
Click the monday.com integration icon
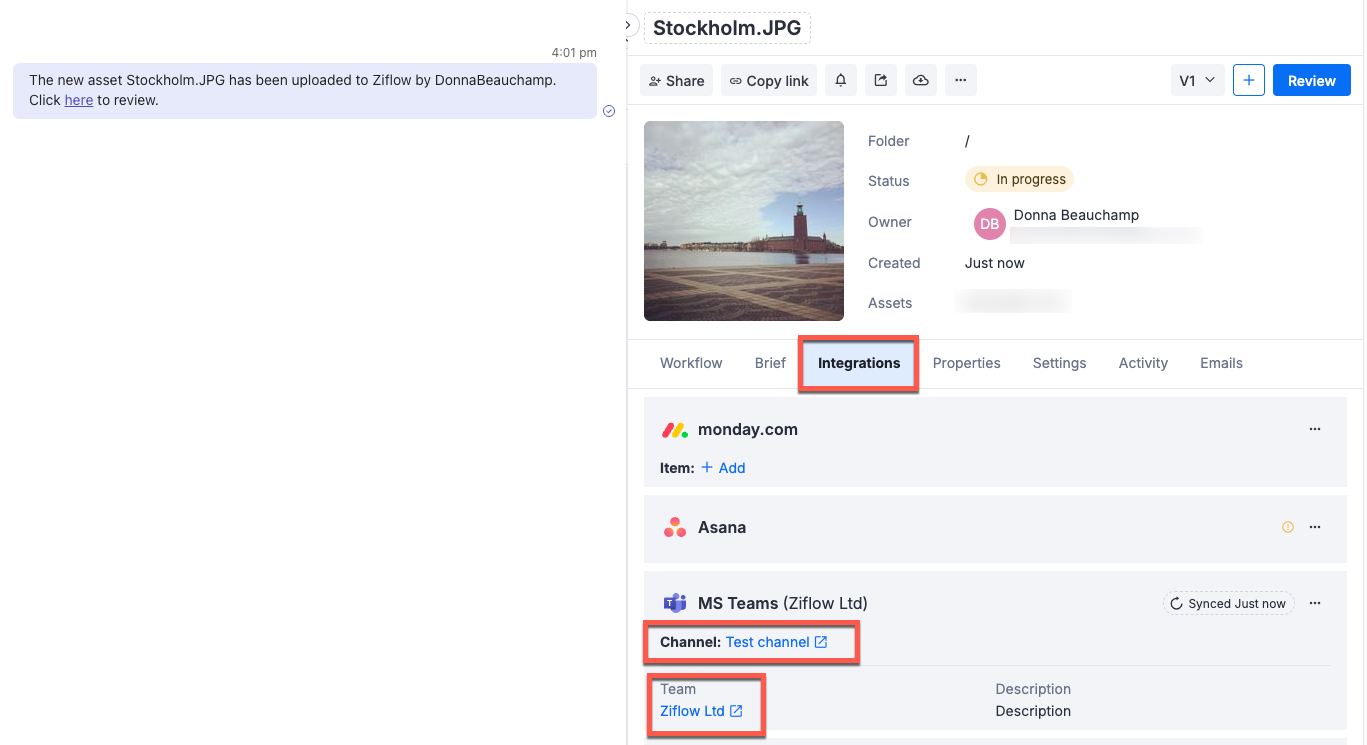click(674, 429)
